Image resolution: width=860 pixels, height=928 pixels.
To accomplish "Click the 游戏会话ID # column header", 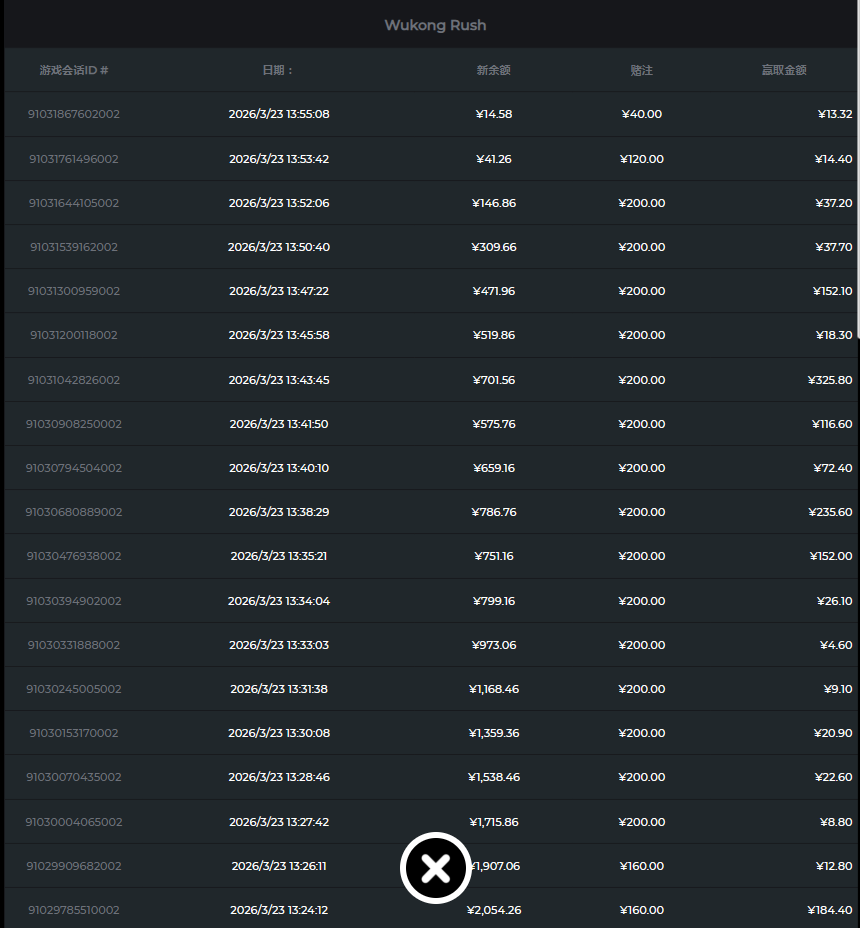I will click(74, 70).
